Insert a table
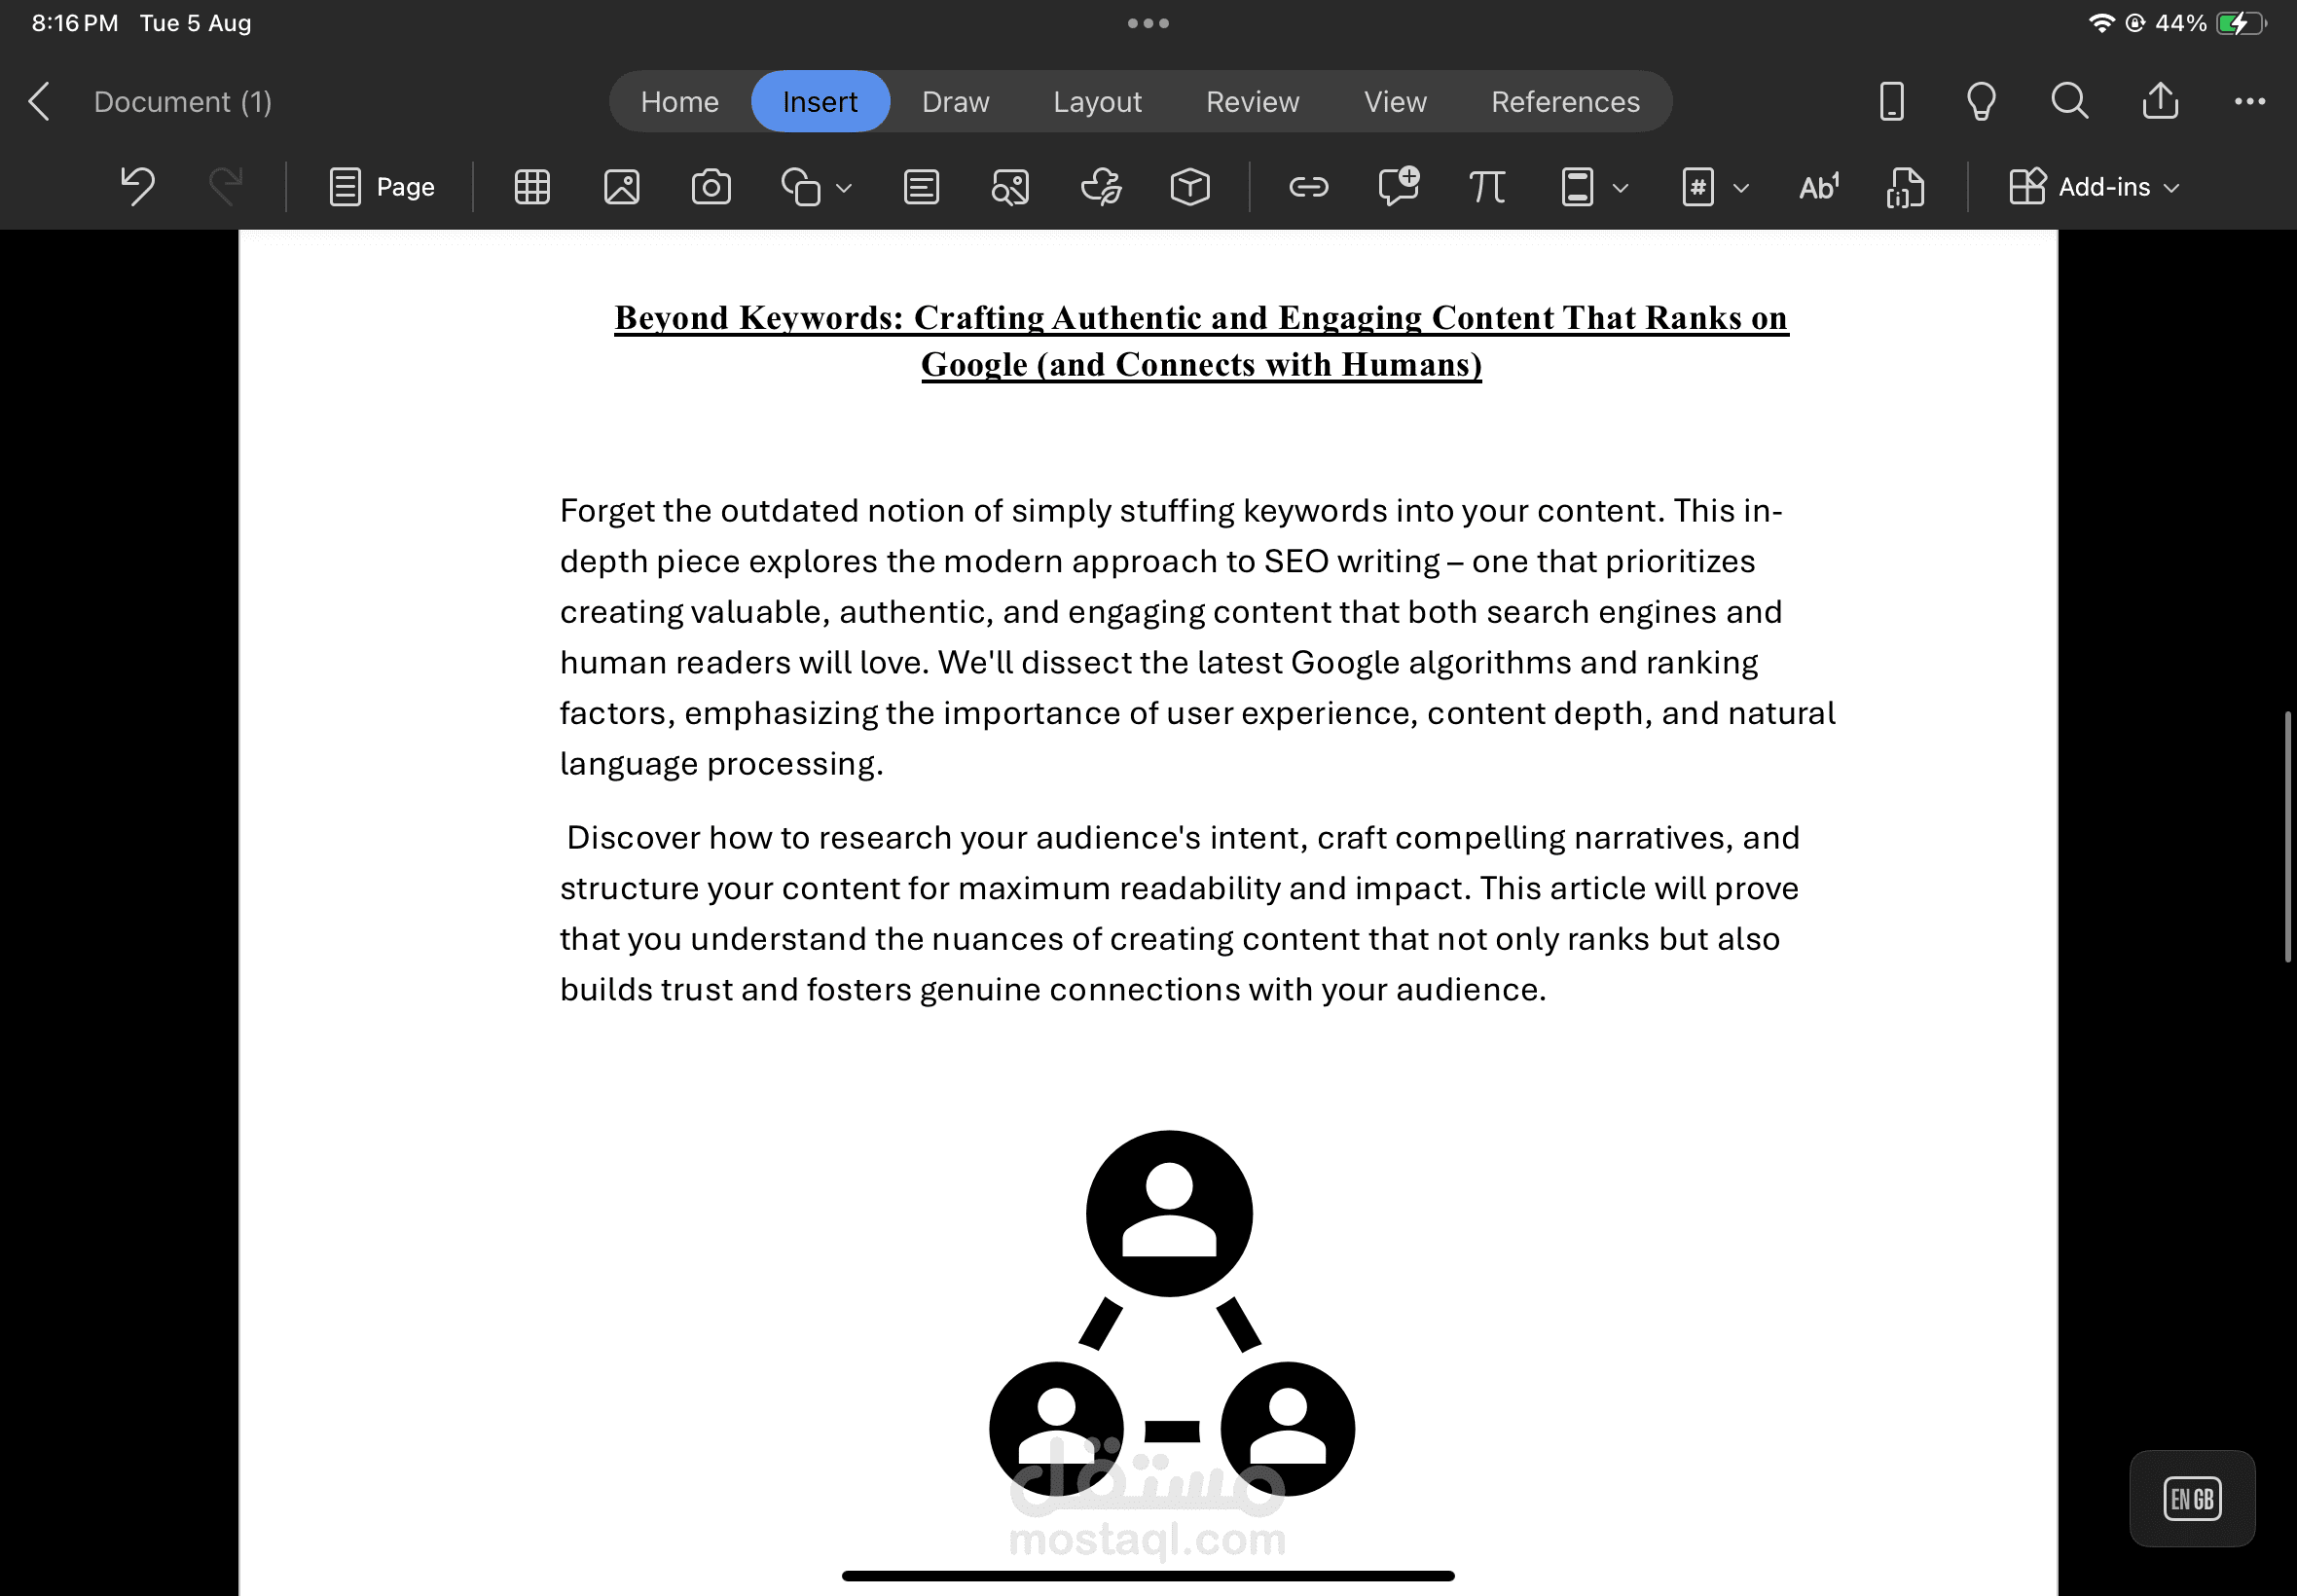2297x1596 pixels. [x=532, y=187]
